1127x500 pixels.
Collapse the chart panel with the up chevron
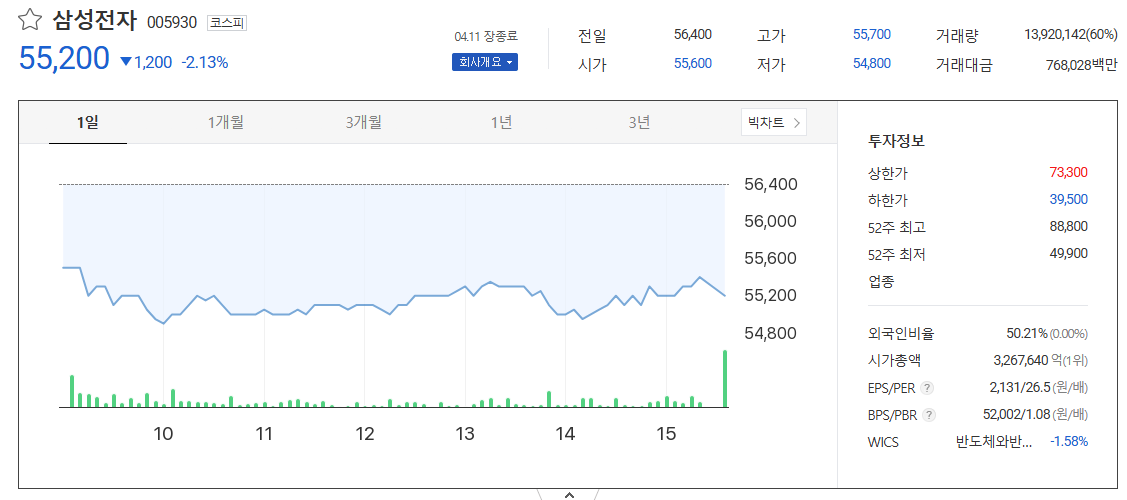point(568,495)
